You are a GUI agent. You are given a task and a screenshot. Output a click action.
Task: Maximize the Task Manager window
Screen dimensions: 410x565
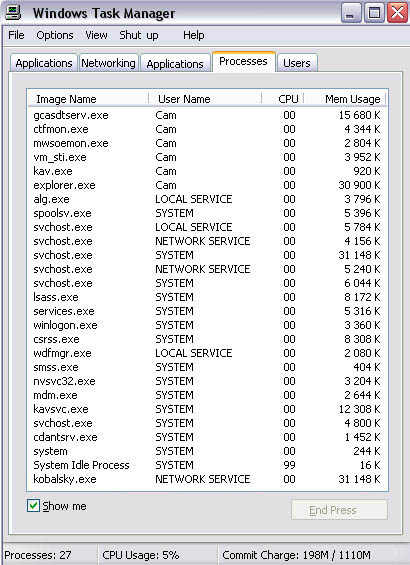[x=374, y=13]
